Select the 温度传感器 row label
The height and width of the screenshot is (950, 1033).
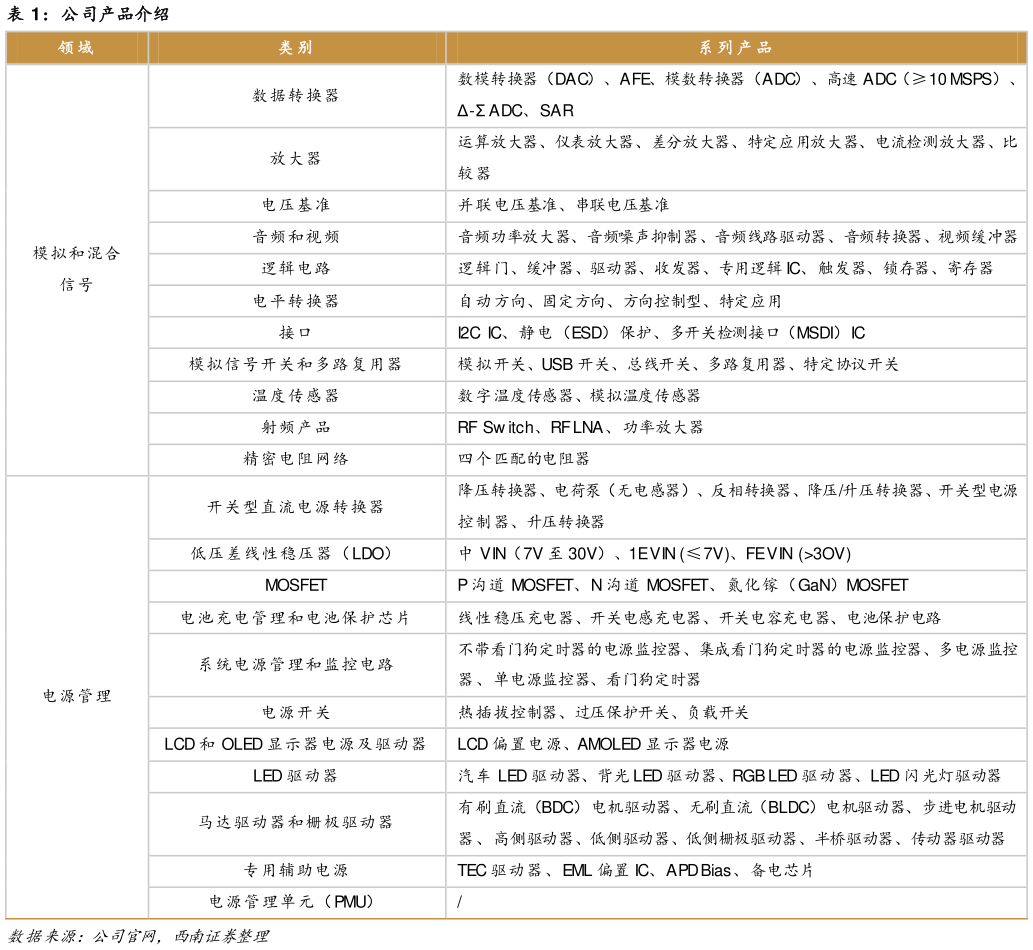click(x=297, y=396)
